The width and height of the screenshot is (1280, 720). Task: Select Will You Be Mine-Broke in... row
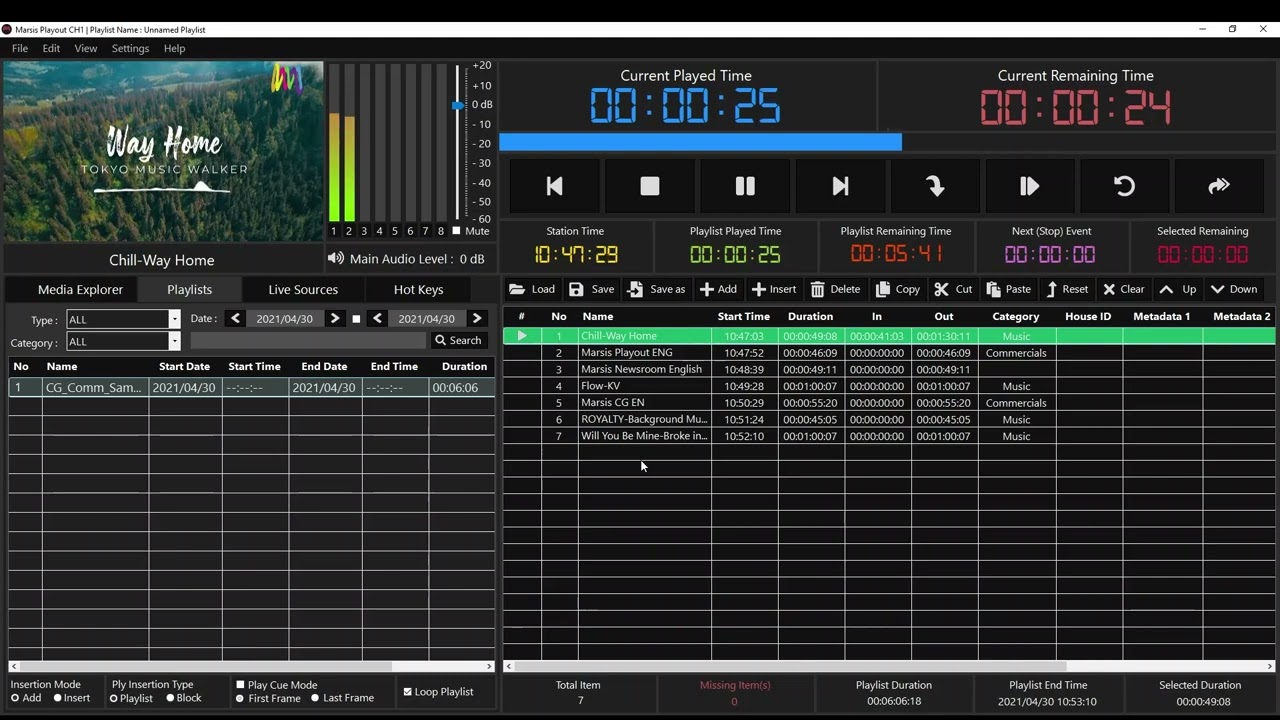[889, 436]
